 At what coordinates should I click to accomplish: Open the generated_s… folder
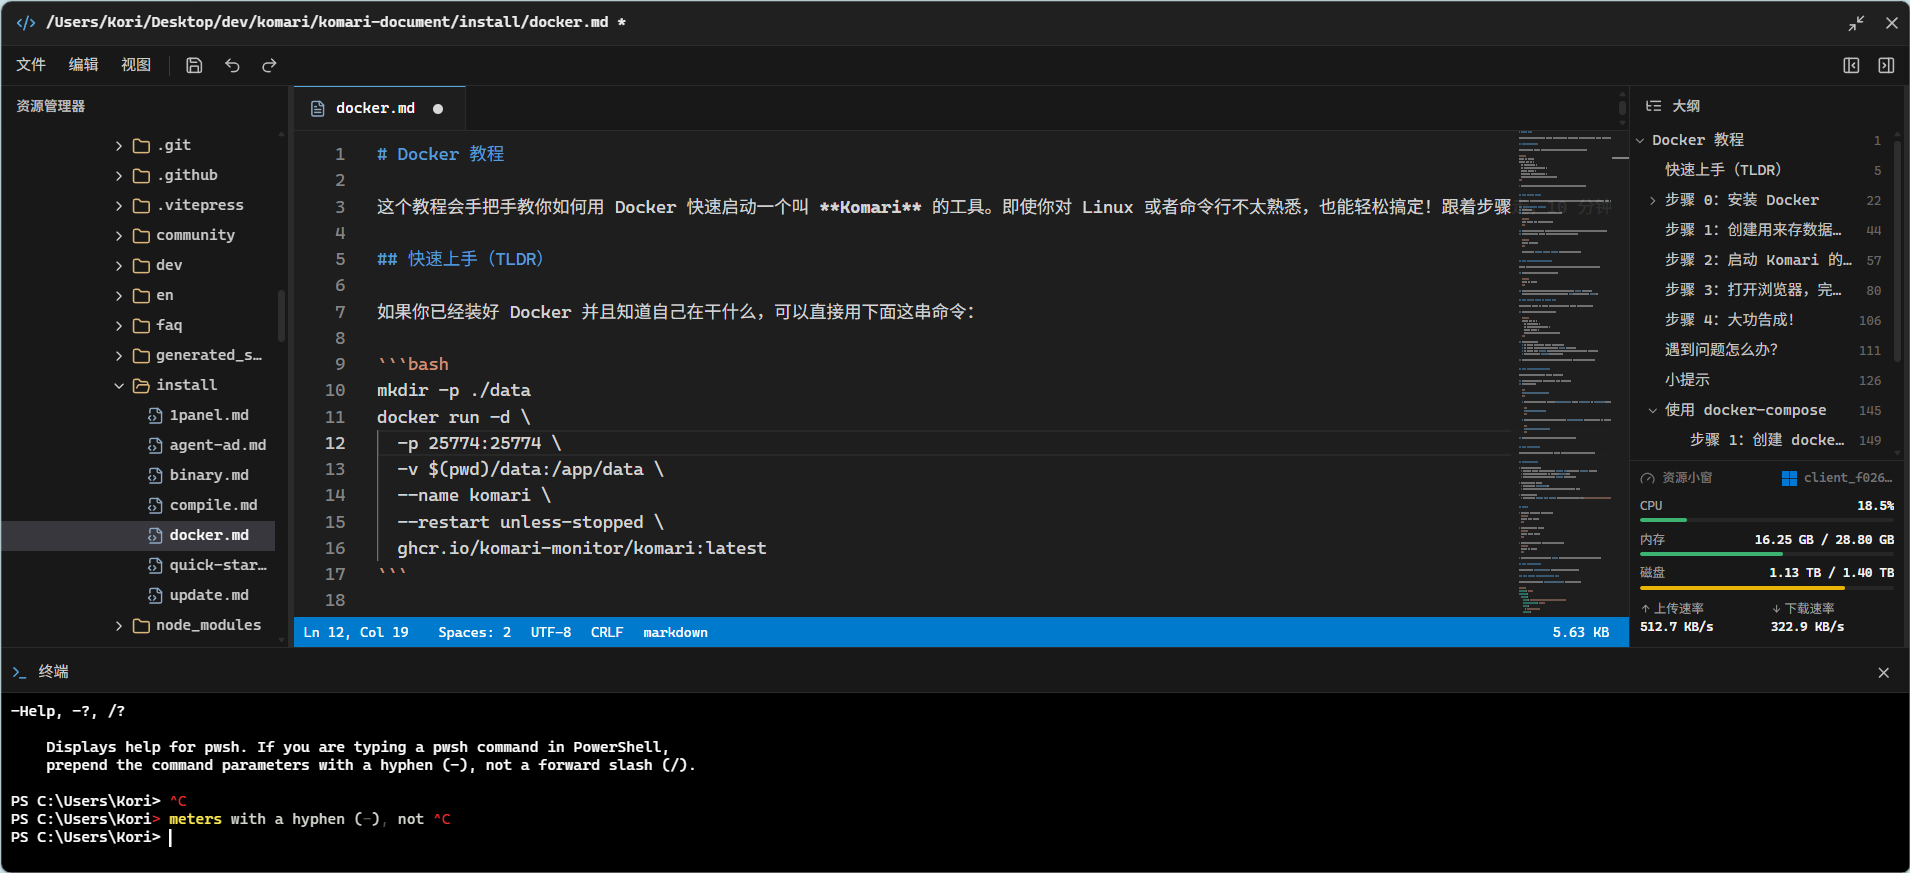point(208,355)
